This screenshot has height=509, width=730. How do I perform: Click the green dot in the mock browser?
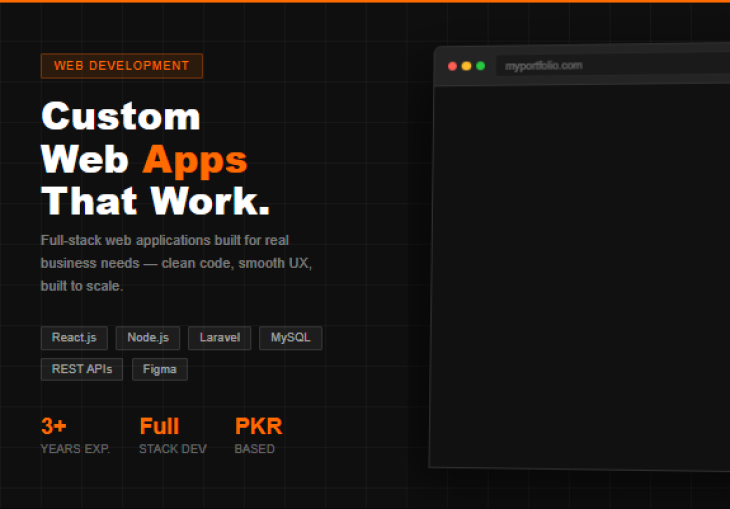click(480, 66)
